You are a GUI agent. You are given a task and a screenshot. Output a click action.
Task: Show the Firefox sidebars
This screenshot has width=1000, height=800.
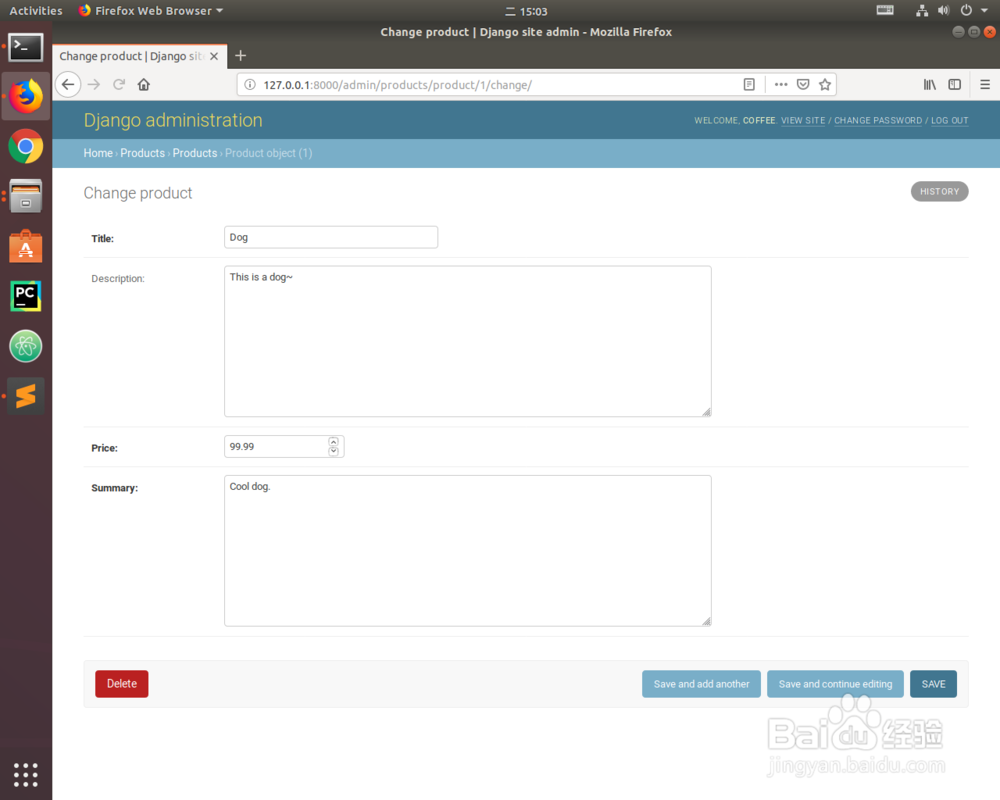(955, 85)
